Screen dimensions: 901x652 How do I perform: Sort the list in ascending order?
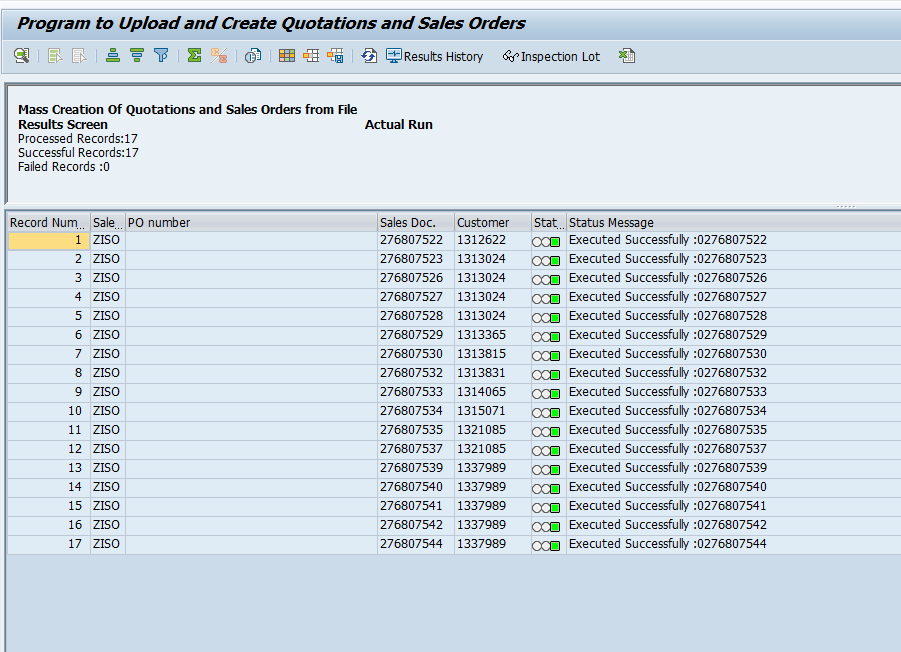point(113,56)
